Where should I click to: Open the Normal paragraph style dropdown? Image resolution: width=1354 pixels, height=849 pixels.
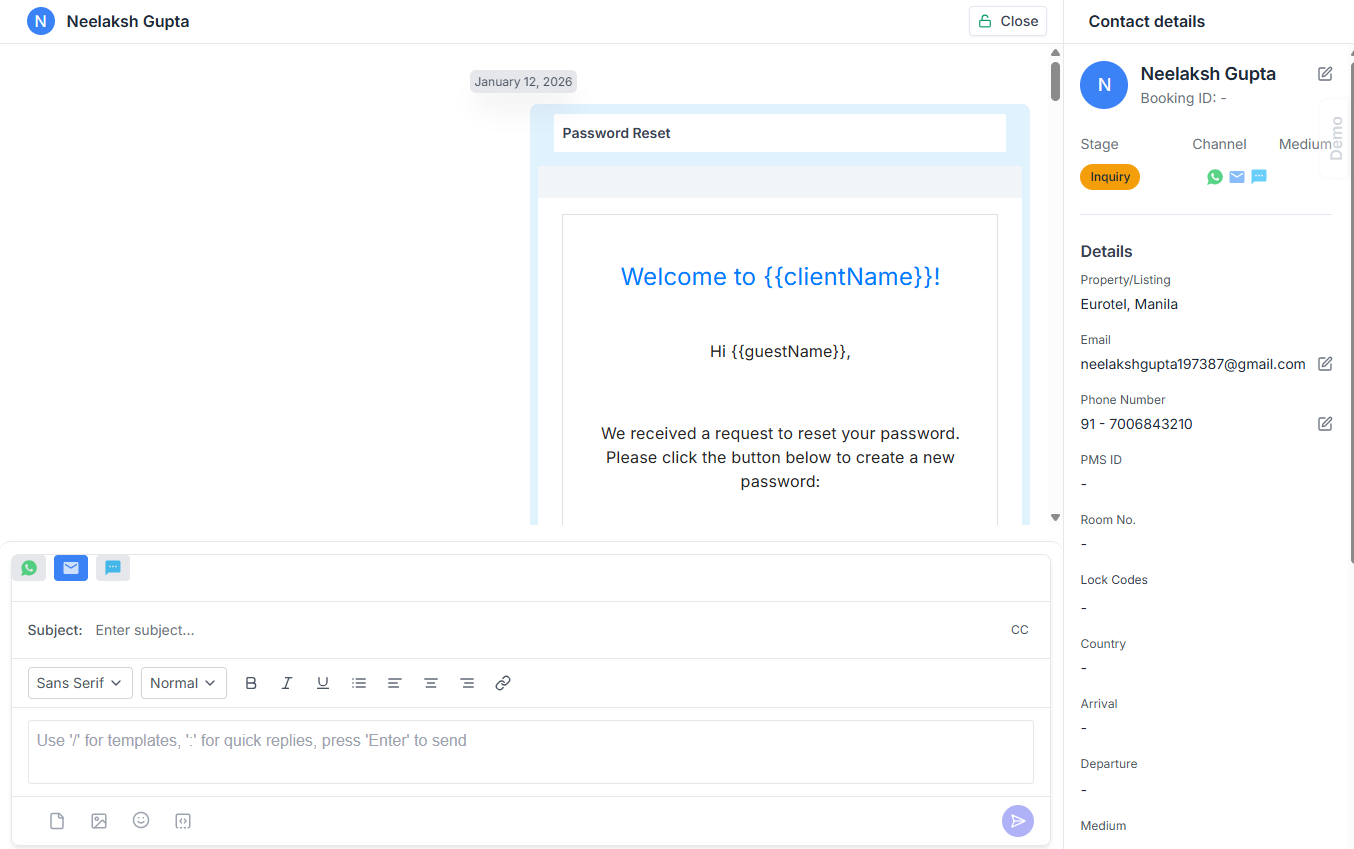(x=183, y=683)
